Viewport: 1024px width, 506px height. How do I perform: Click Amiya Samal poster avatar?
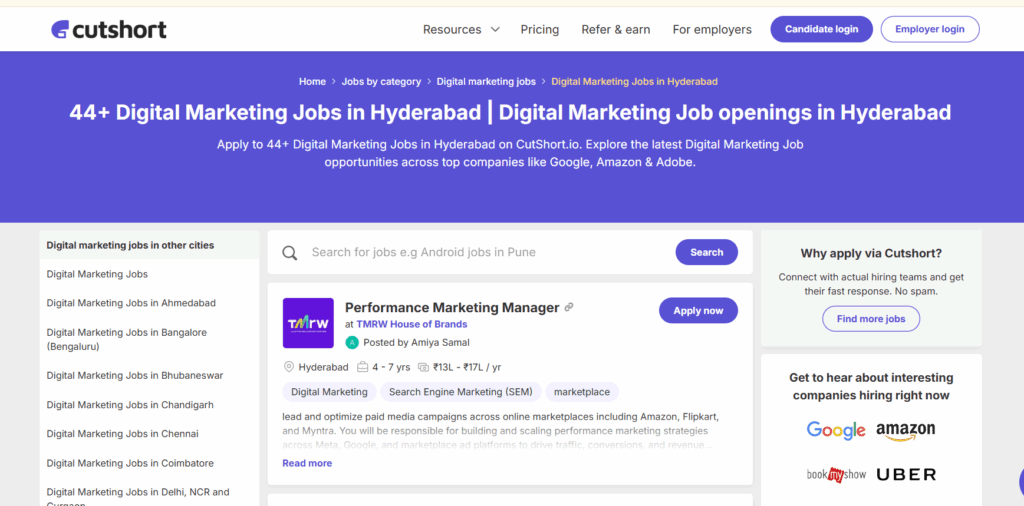[x=352, y=342]
